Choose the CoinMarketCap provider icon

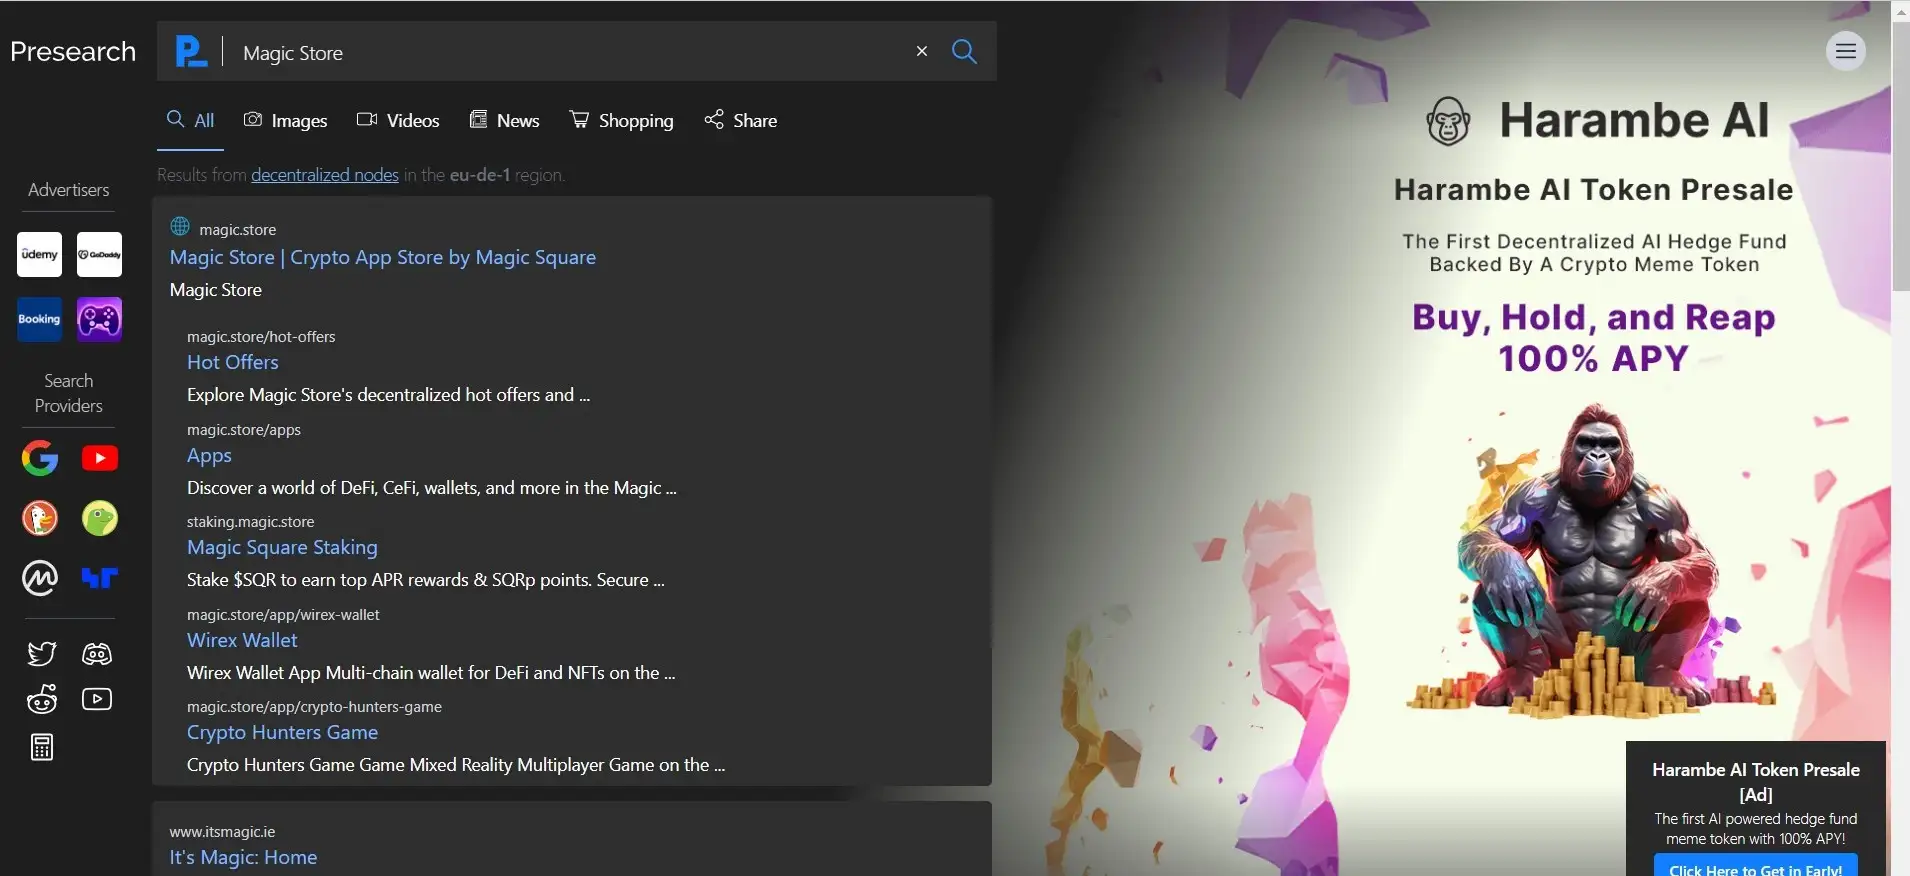click(40, 578)
